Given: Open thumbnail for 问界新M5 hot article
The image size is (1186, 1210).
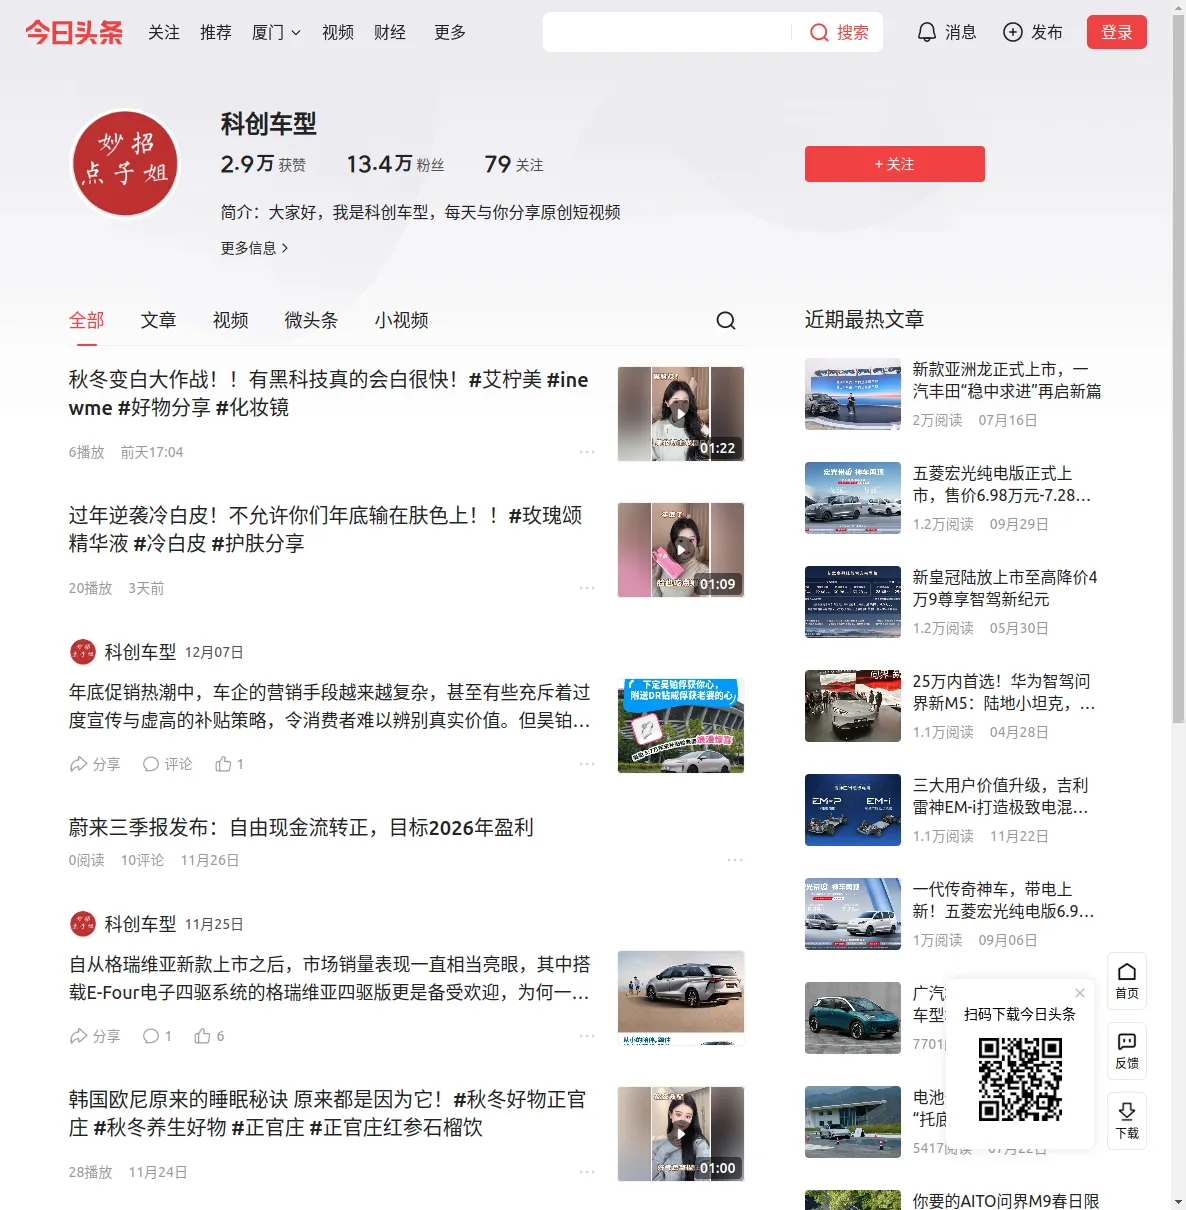Looking at the screenshot, I should [x=853, y=706].
